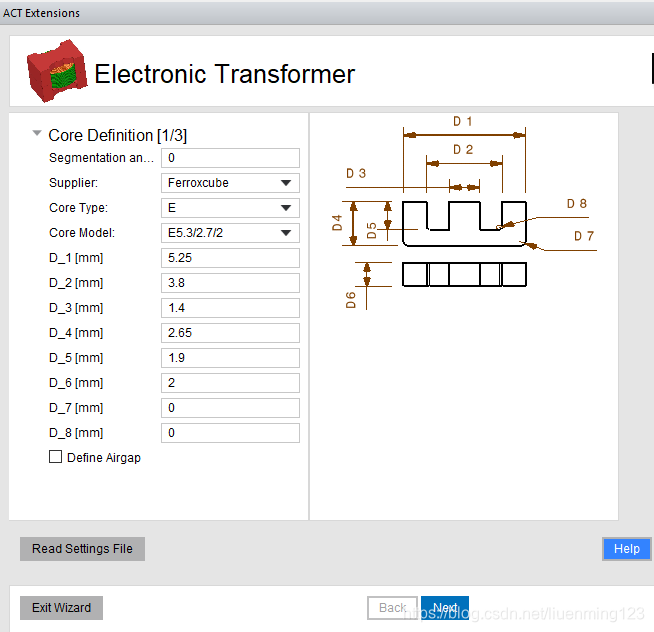The width and height of the screenshot is (654, 632).
Task: Click the Exit Wizard button
Action: click(x=61, y=608)
